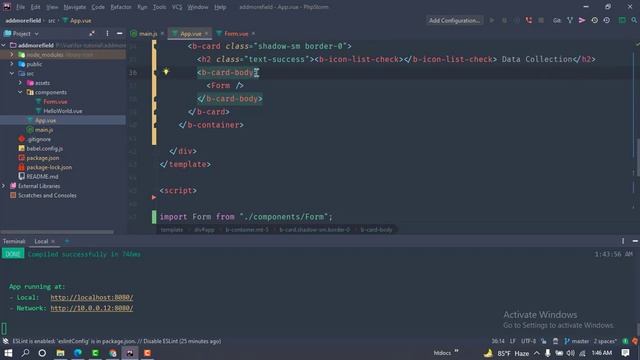This screenshot has width=640, height=360.
Task: Open the http://localhost:8080/ link
Action: [92, 298]
